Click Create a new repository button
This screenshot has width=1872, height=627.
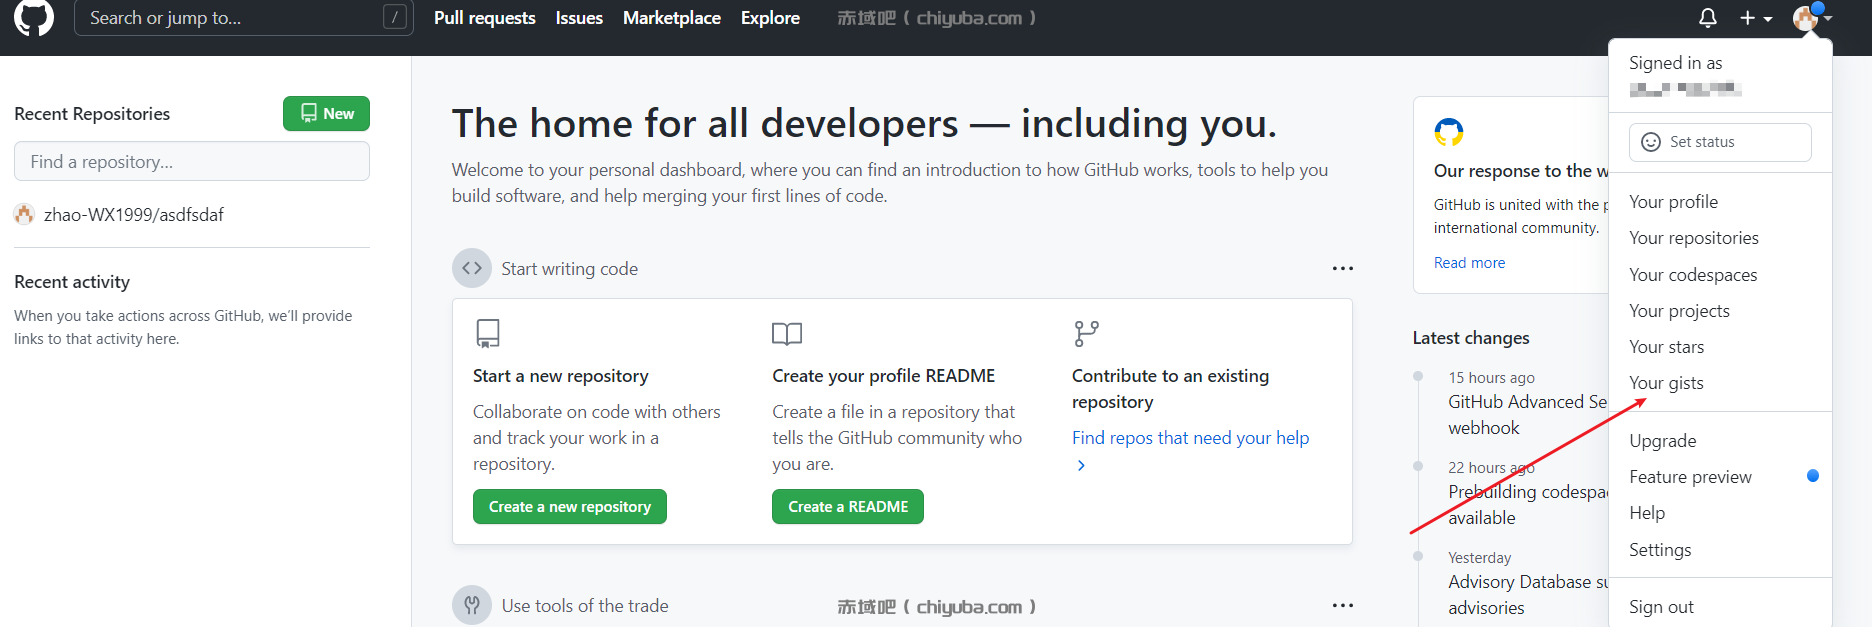pos(570,506)
